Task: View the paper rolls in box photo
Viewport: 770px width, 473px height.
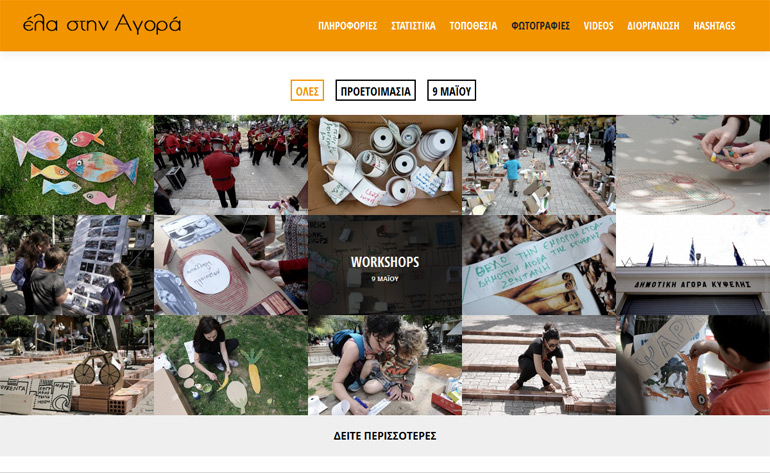Action: pos(385,165)
